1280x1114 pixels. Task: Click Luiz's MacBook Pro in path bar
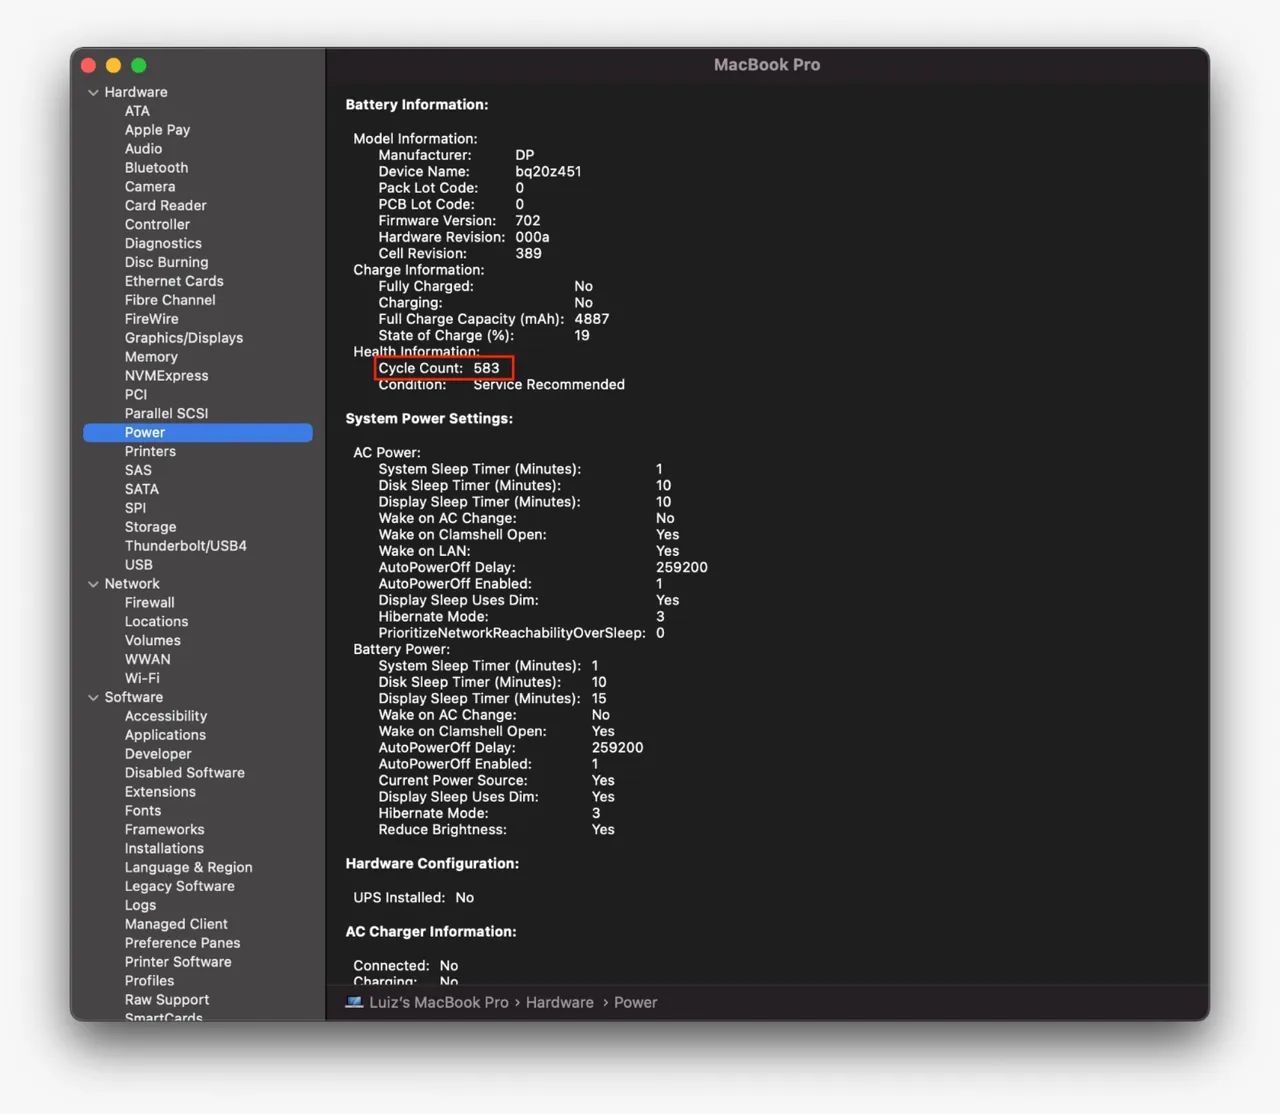point(438,1002)
